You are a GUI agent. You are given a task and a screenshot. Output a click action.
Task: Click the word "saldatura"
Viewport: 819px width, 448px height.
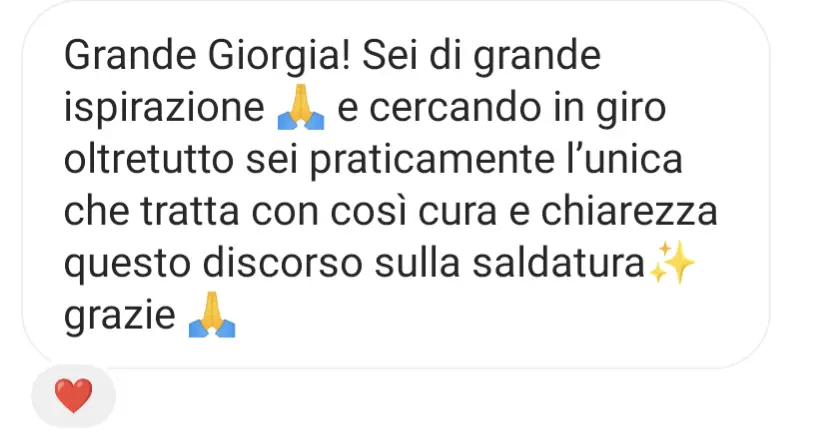(559, 264)
